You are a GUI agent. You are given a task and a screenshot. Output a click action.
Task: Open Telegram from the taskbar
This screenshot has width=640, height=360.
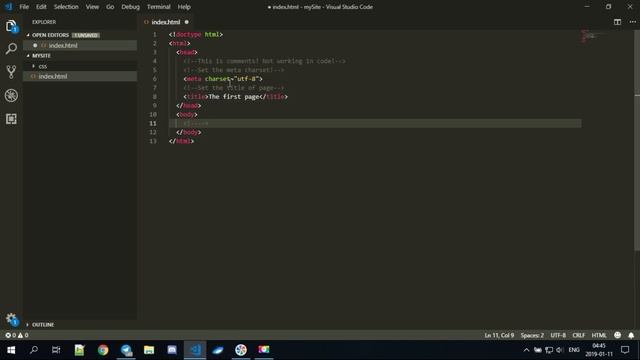tap(126, 350)
